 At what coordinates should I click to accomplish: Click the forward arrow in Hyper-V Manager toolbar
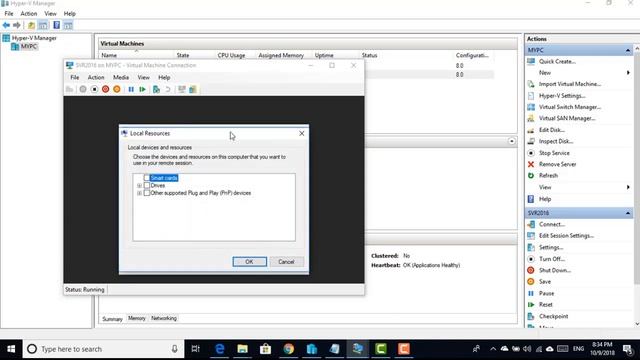pos(17,25)
